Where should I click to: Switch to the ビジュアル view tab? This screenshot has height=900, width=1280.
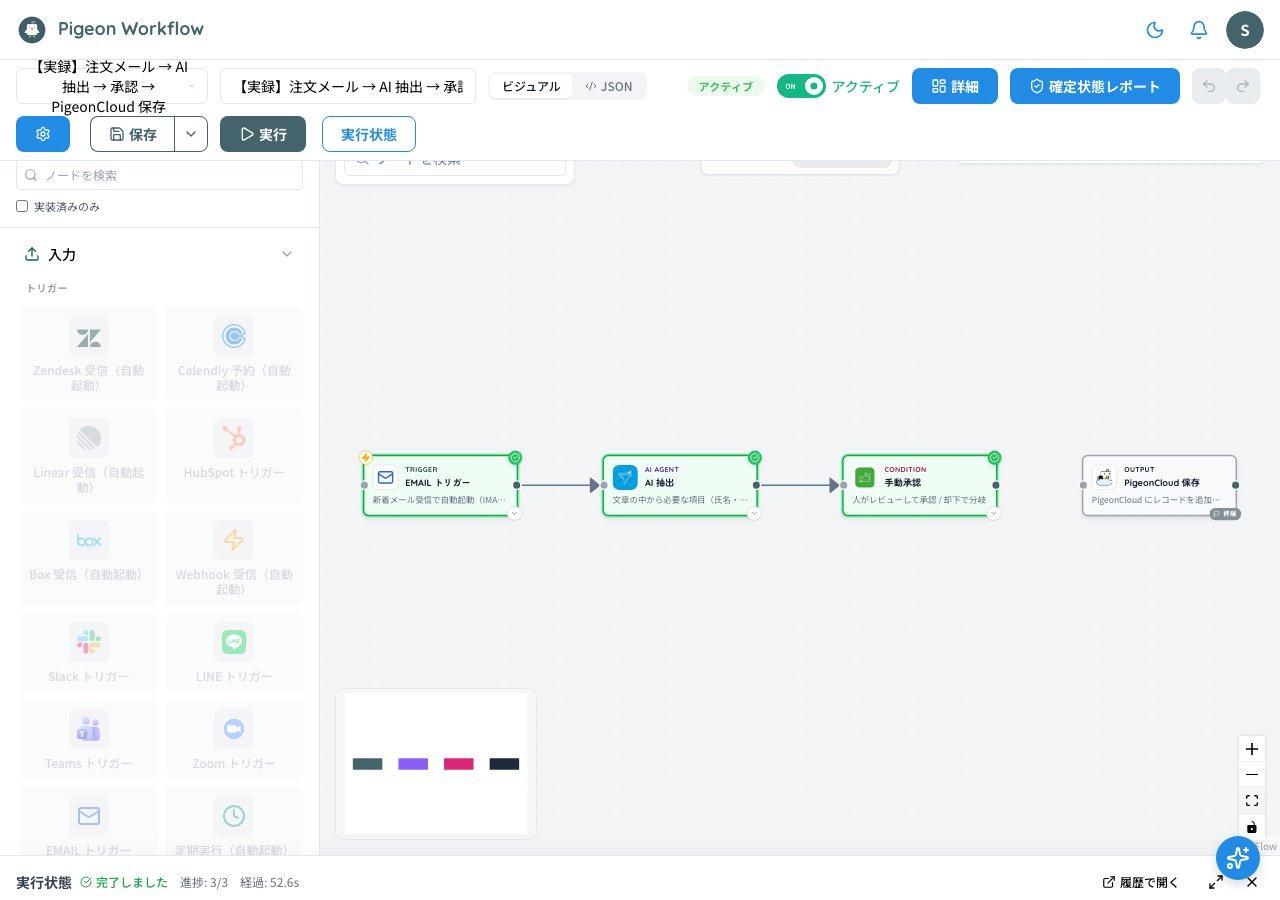[531, 86]
